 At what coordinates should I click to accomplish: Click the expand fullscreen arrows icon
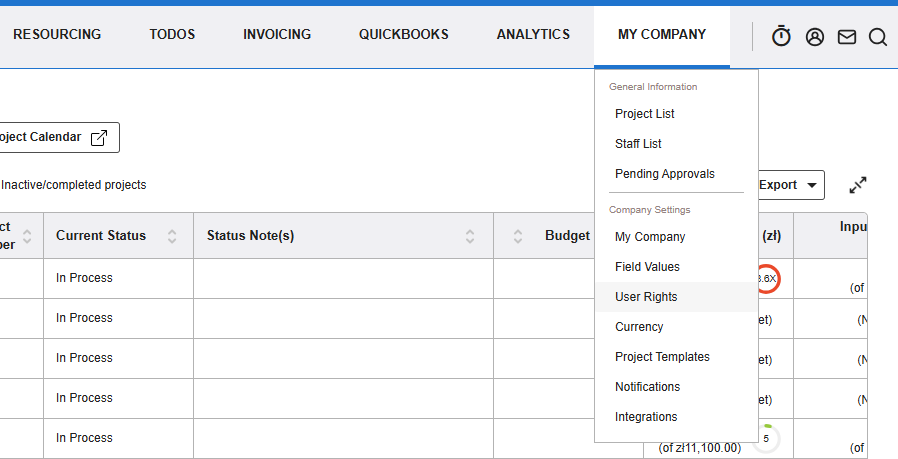(857, 185)
